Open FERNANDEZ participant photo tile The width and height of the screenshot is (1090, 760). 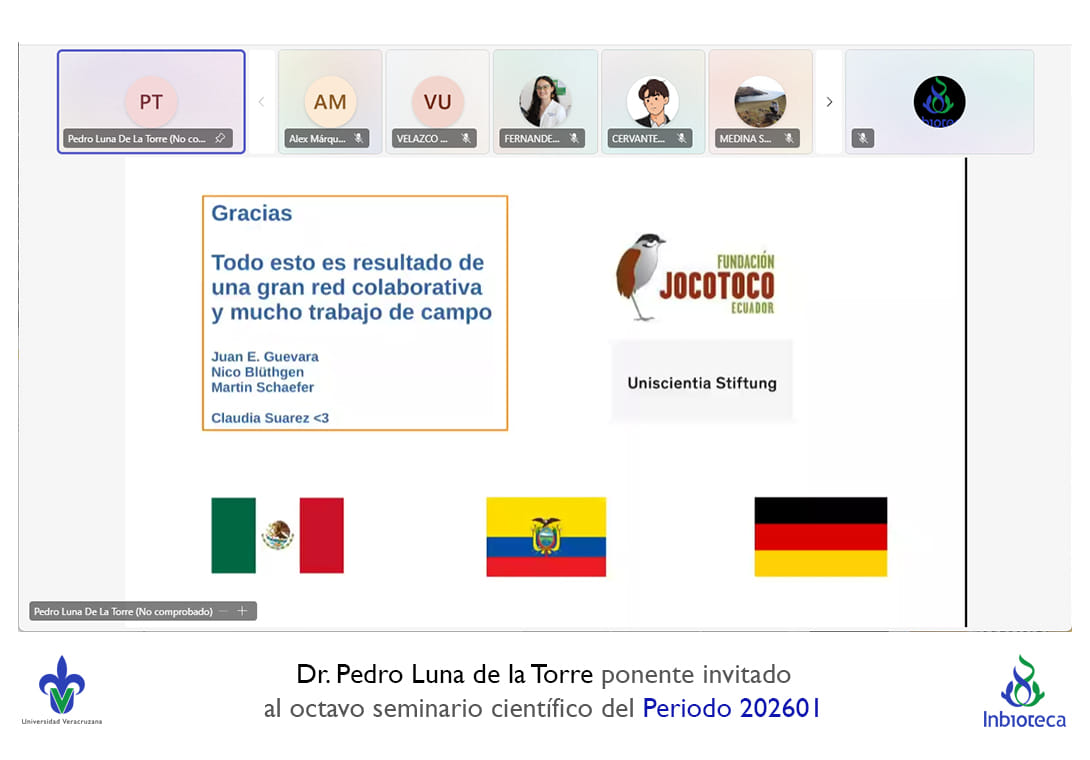(x=545, y=98)
